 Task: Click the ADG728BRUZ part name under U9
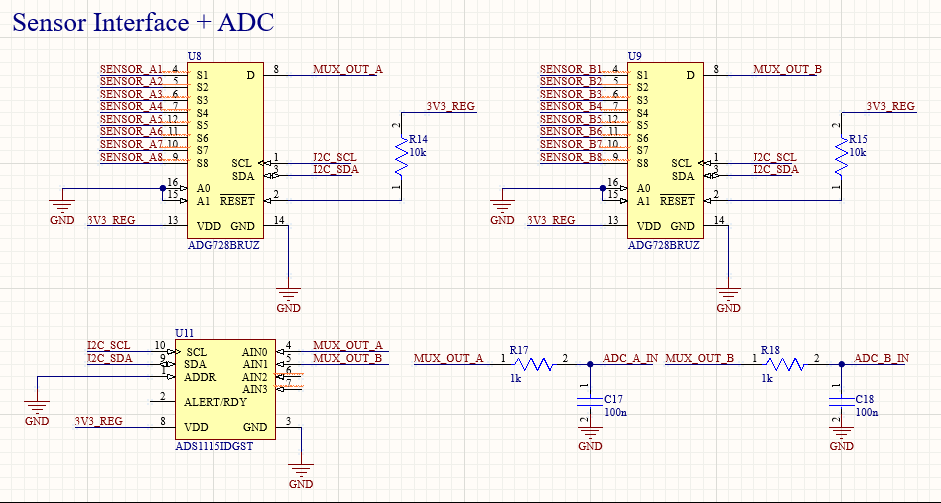tap(664, 245)
